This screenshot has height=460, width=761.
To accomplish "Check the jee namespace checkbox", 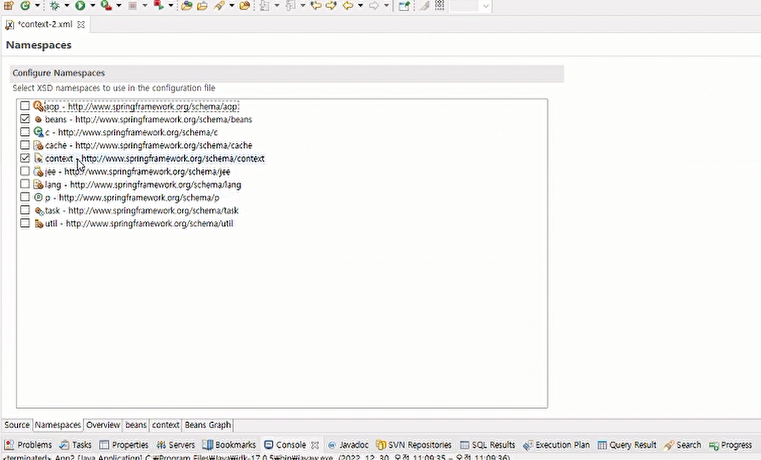I will 25,171.
